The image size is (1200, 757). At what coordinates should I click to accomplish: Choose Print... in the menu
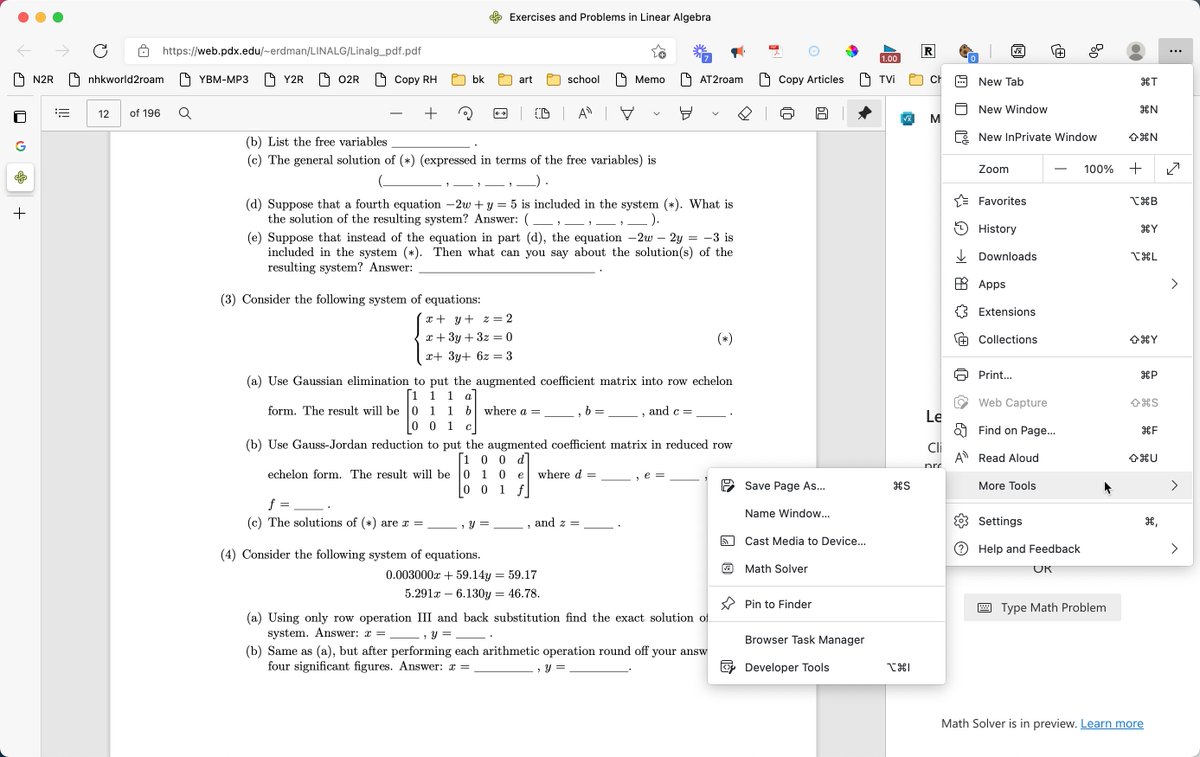click(x=1067, y=375)
